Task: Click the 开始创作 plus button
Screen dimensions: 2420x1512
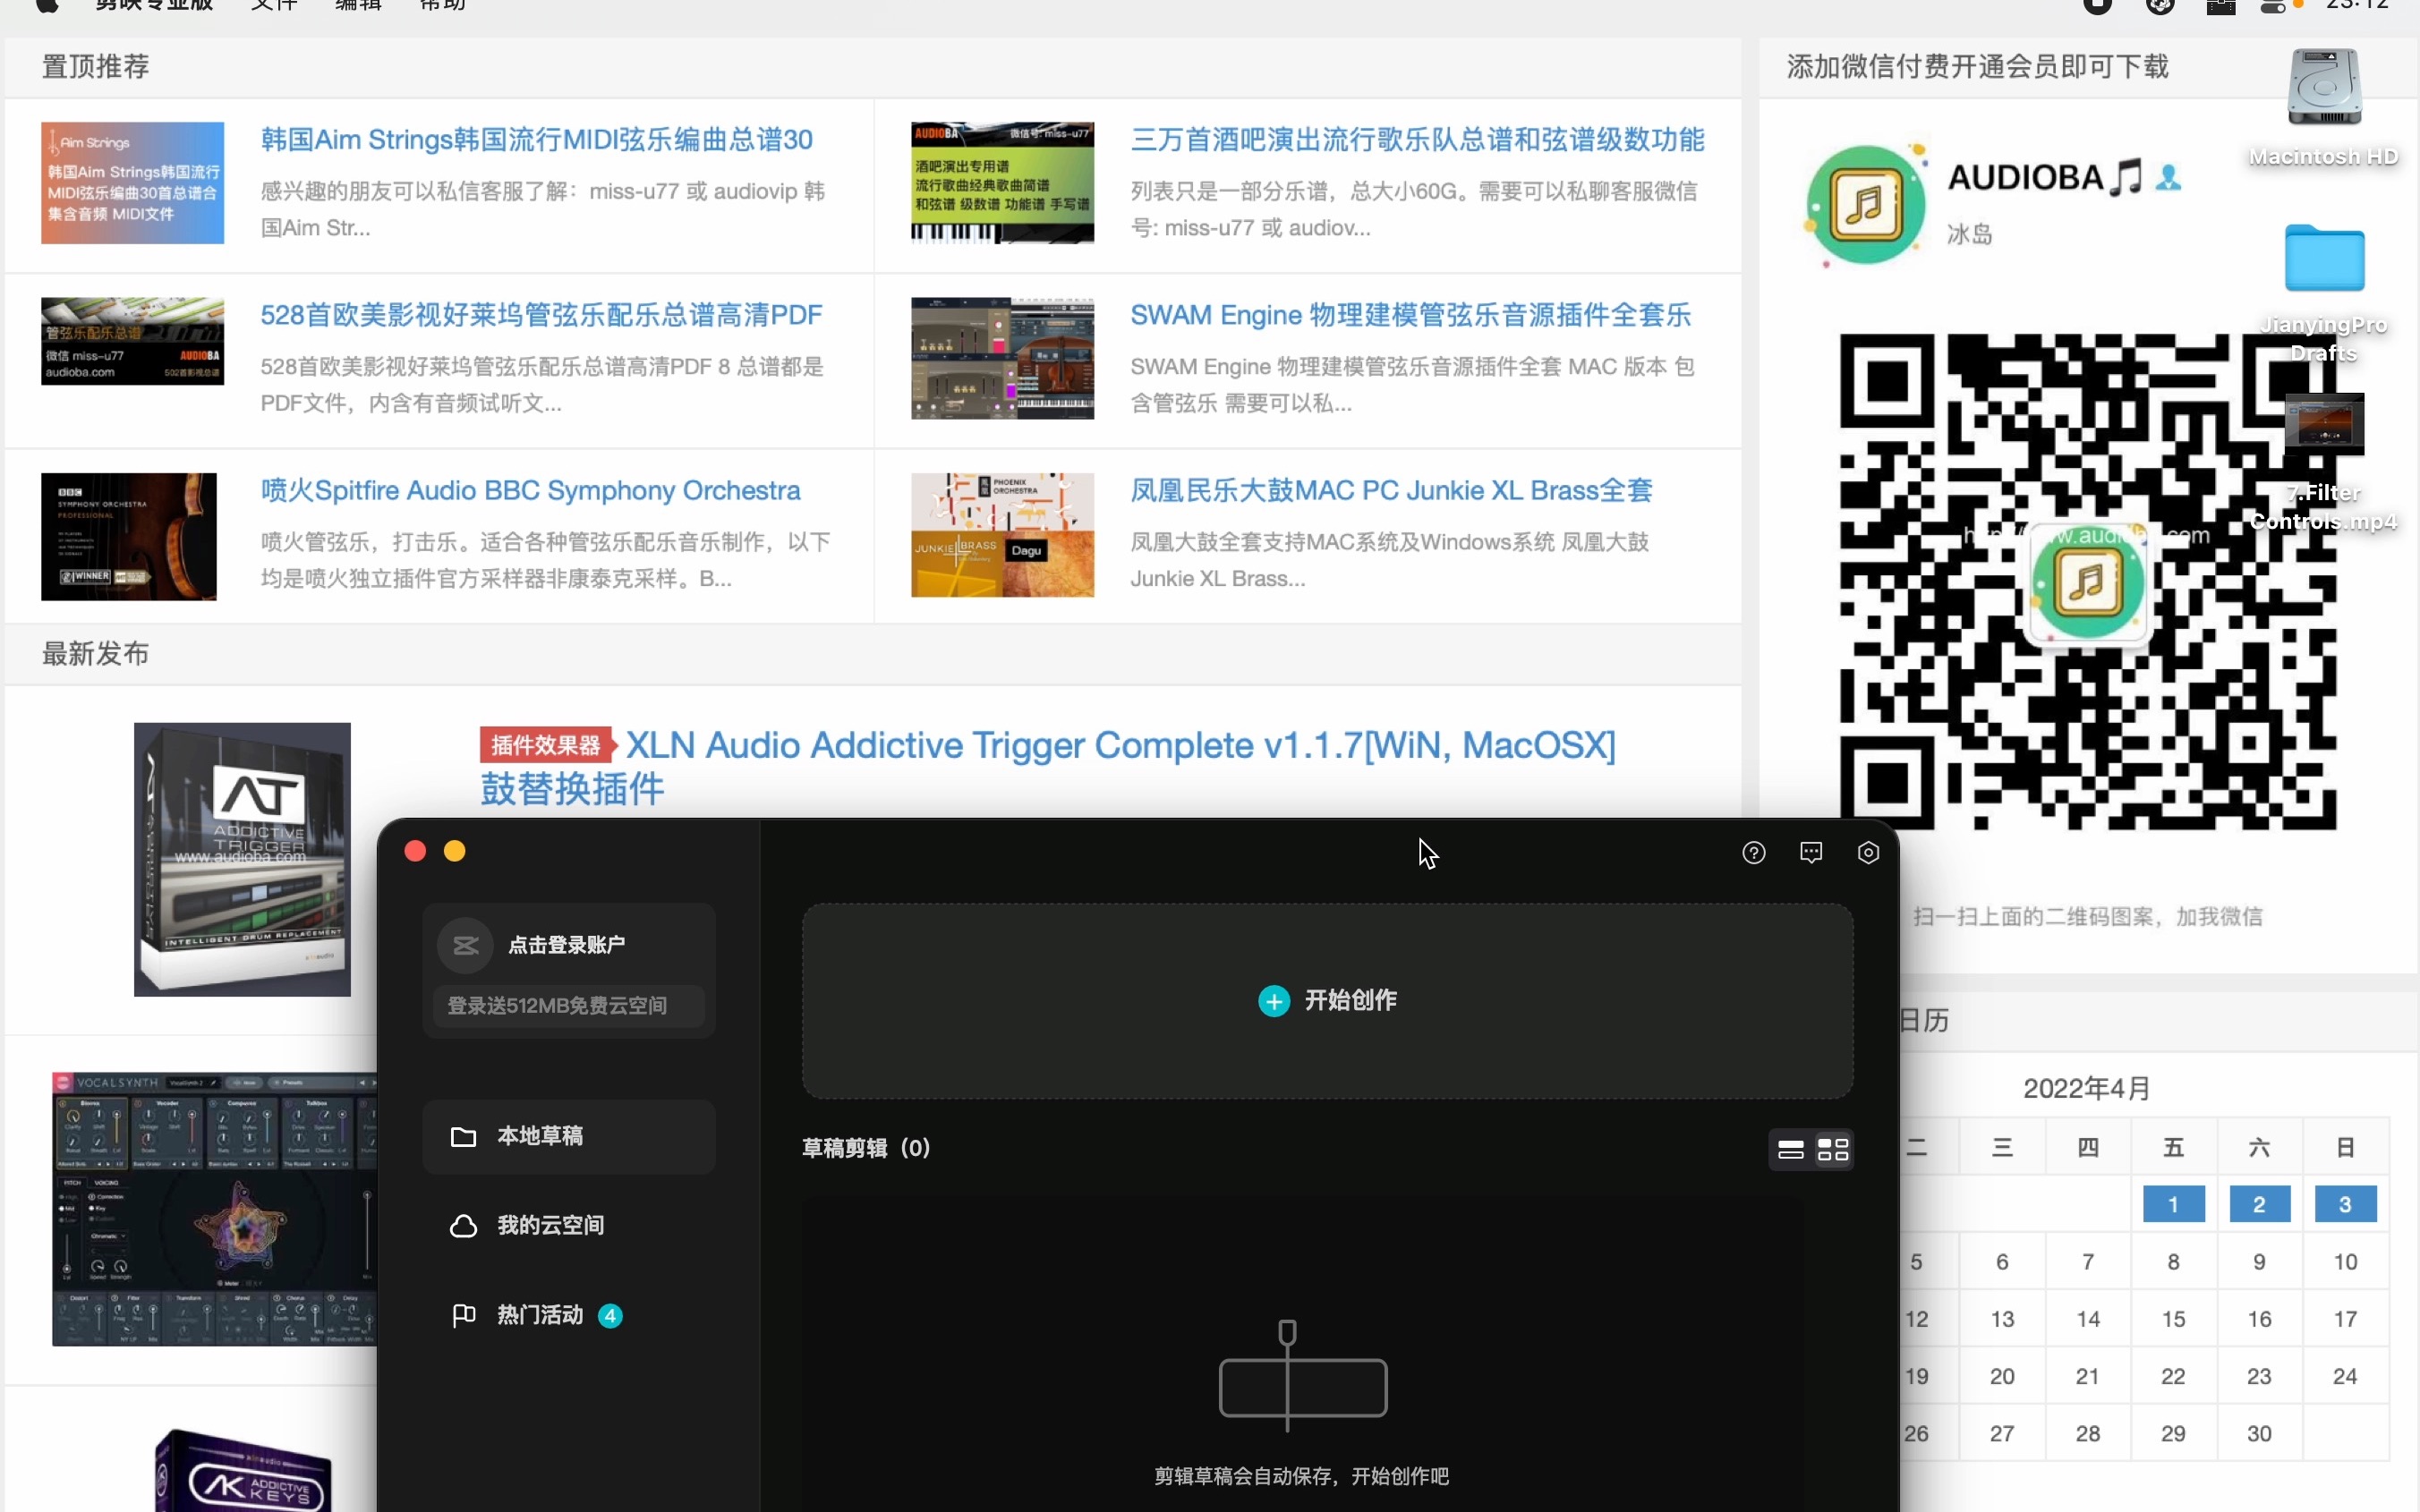Action: tap(1274, 1001)
